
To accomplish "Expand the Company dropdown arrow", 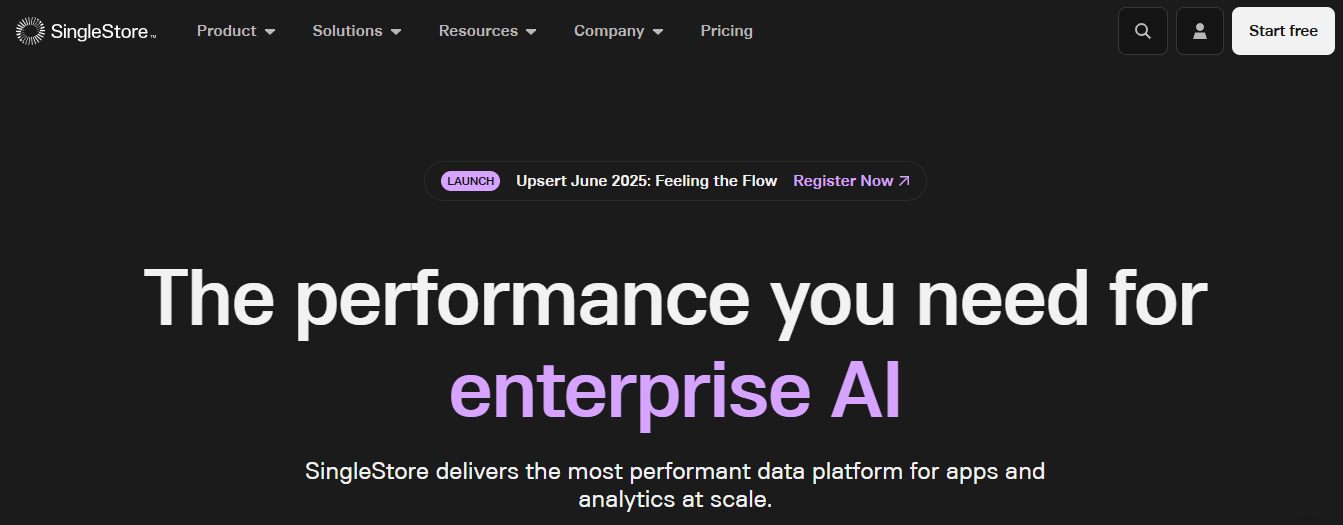I will click(657, 32).
